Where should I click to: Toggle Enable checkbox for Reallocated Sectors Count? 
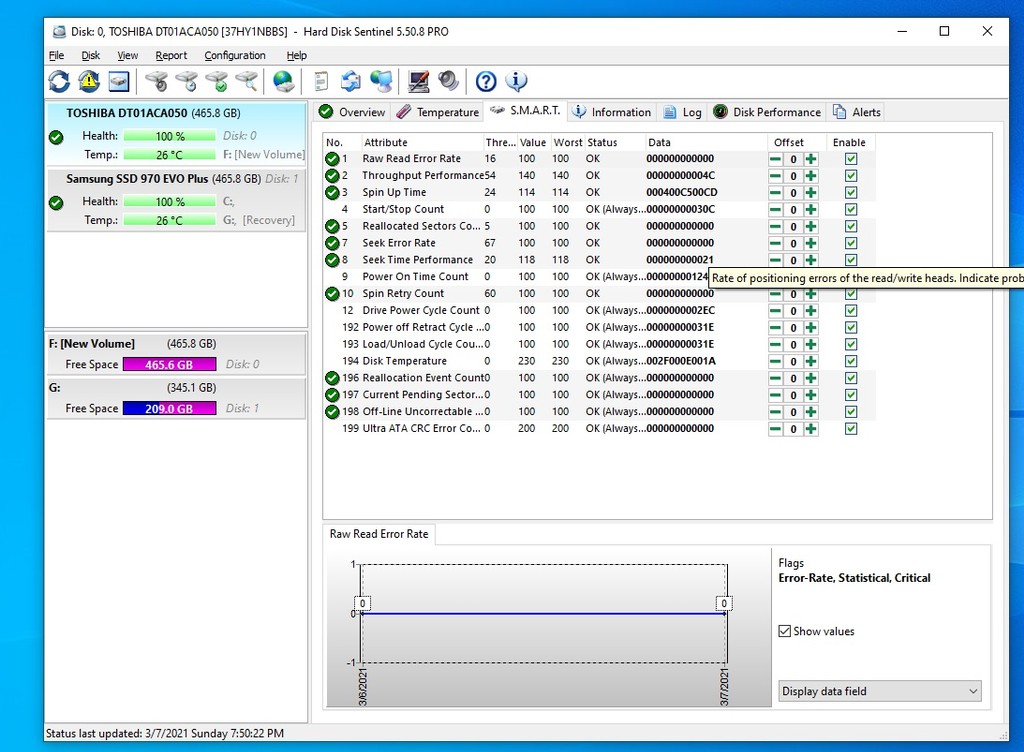[851, 227]
